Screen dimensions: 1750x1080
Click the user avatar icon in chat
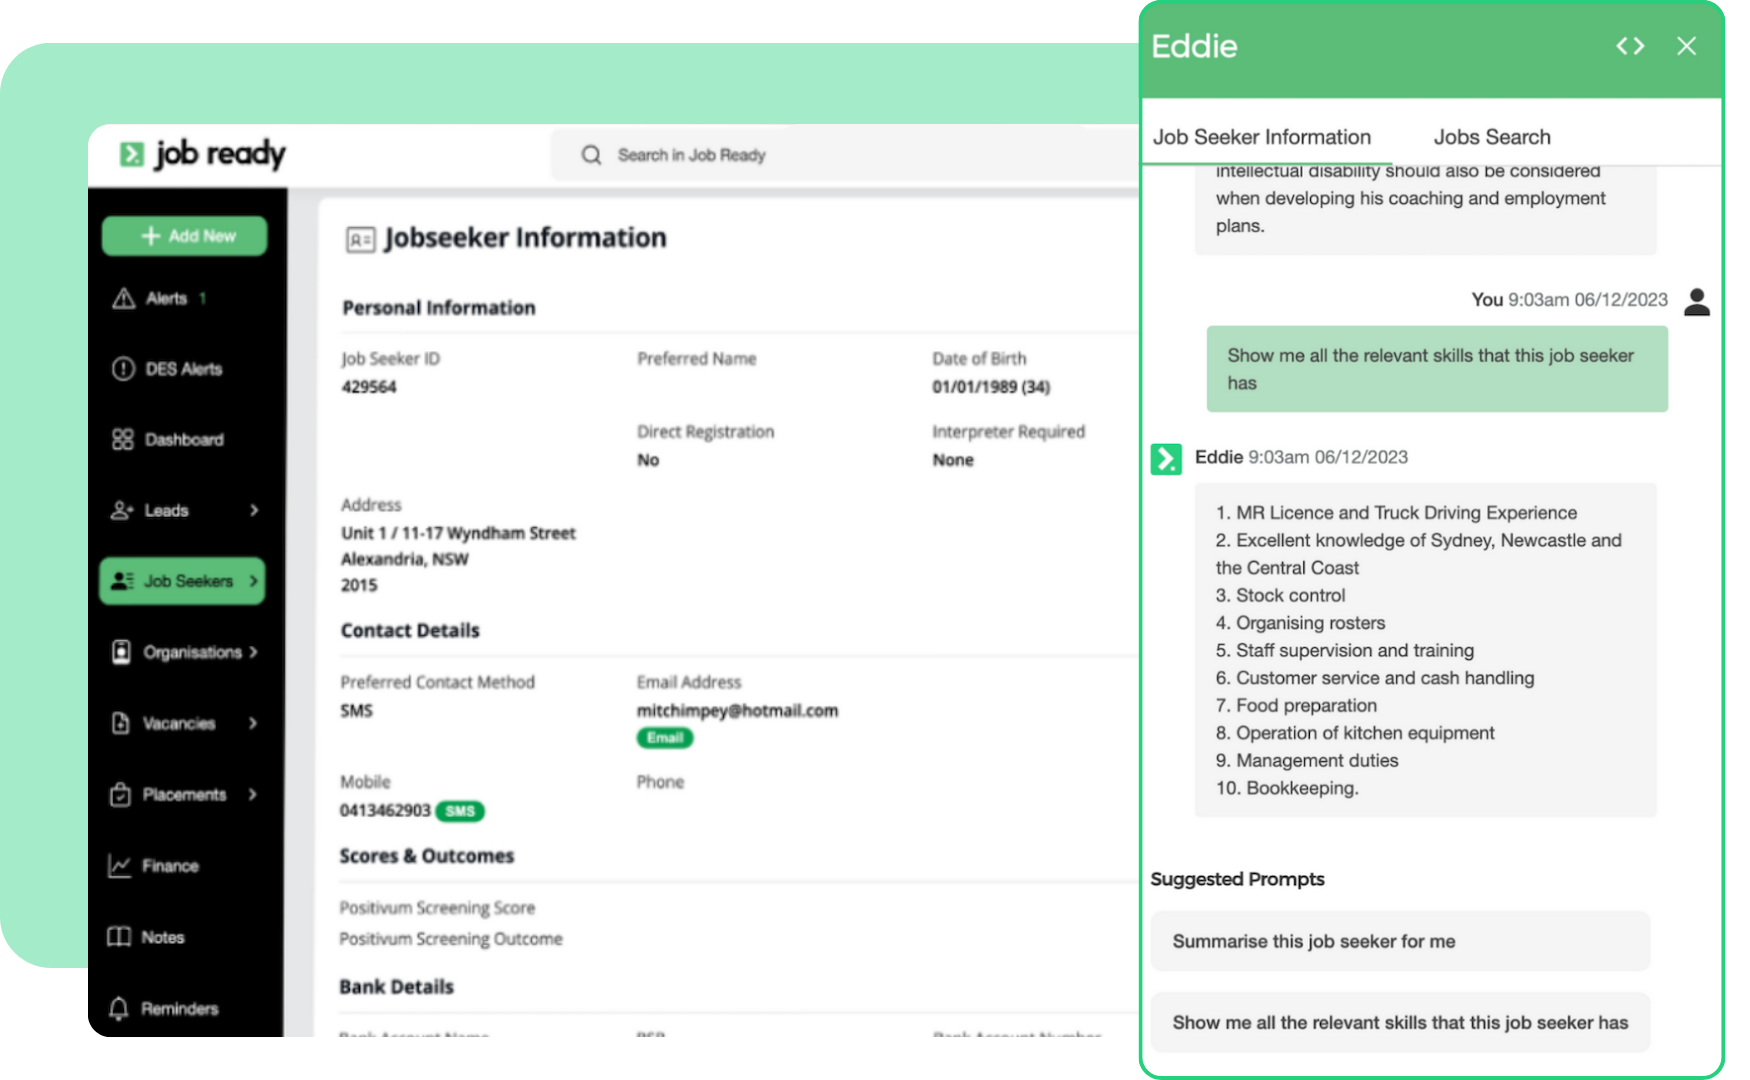[1697, 301]
